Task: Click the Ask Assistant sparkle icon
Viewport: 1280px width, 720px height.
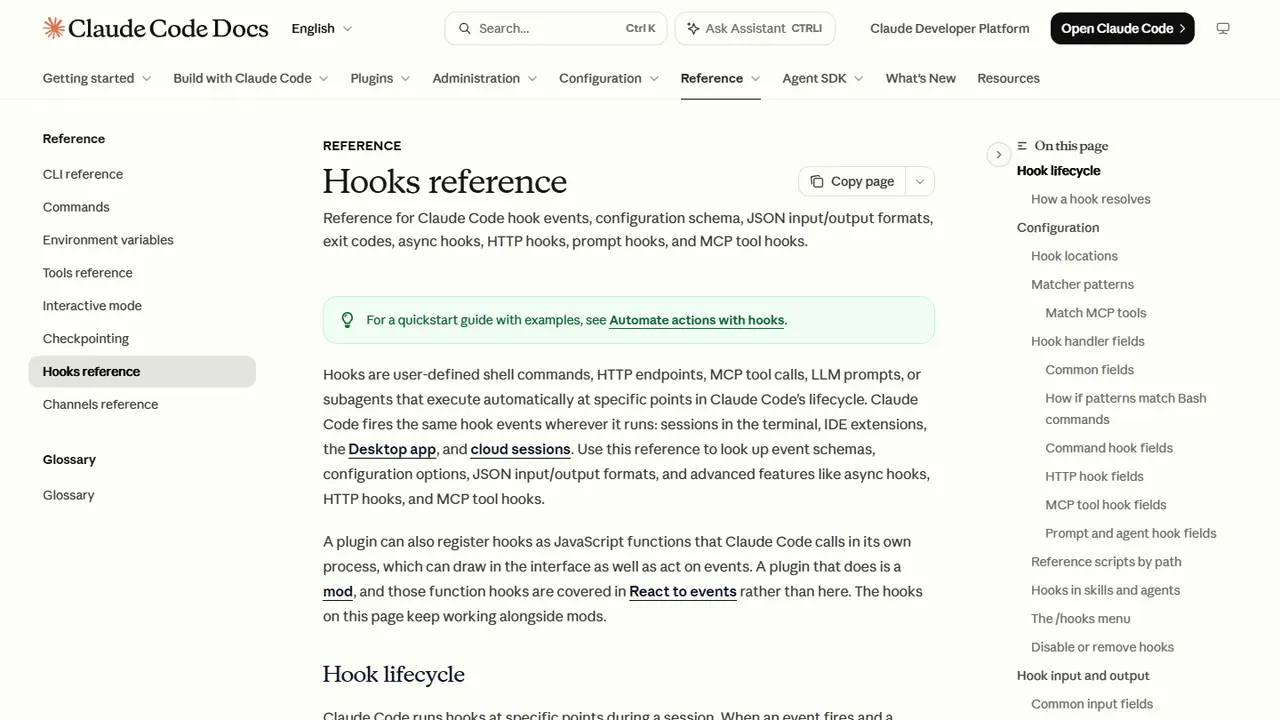Action: pos(693,28)
